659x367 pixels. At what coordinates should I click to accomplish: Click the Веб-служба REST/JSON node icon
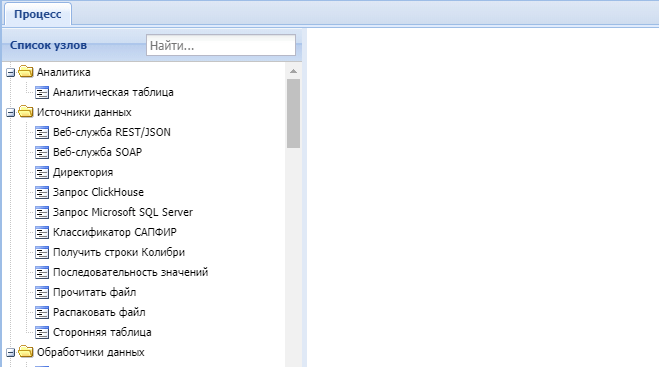coord(42,132)
